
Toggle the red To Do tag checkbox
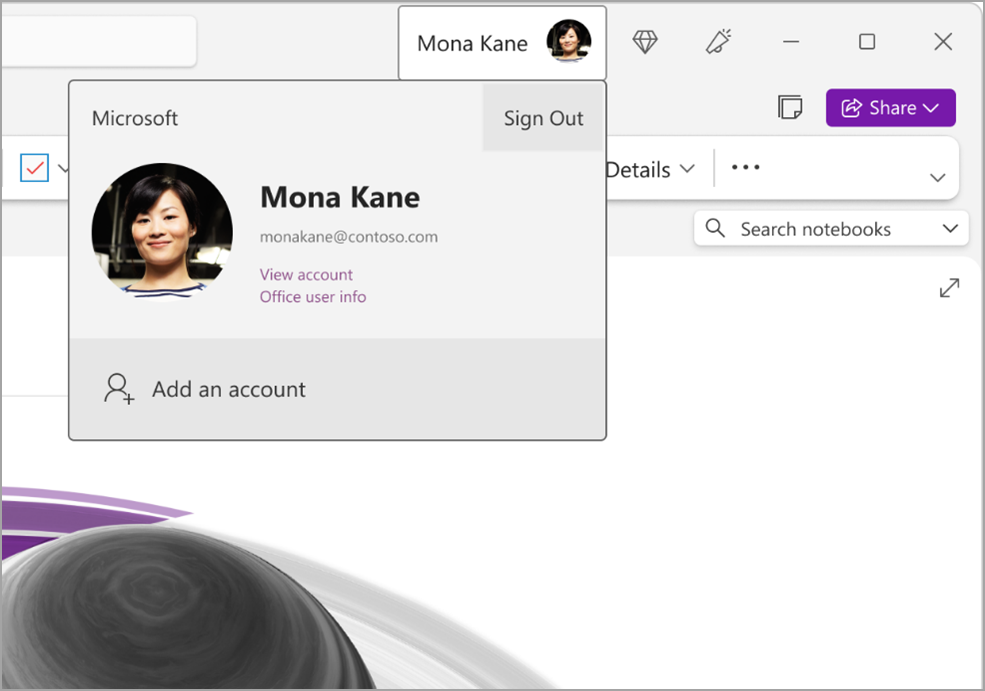tap(33, 168)
